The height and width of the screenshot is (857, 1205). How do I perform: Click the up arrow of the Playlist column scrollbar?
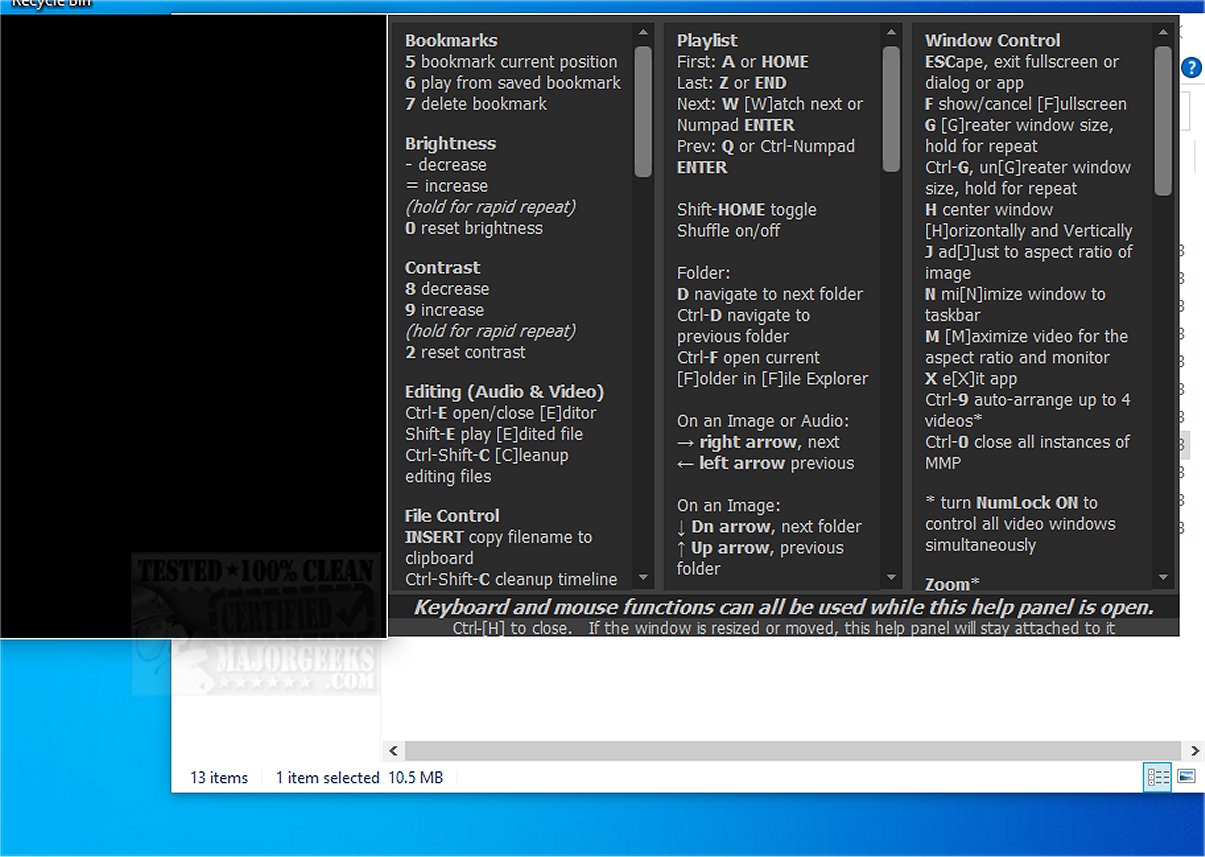click(891, 33)
